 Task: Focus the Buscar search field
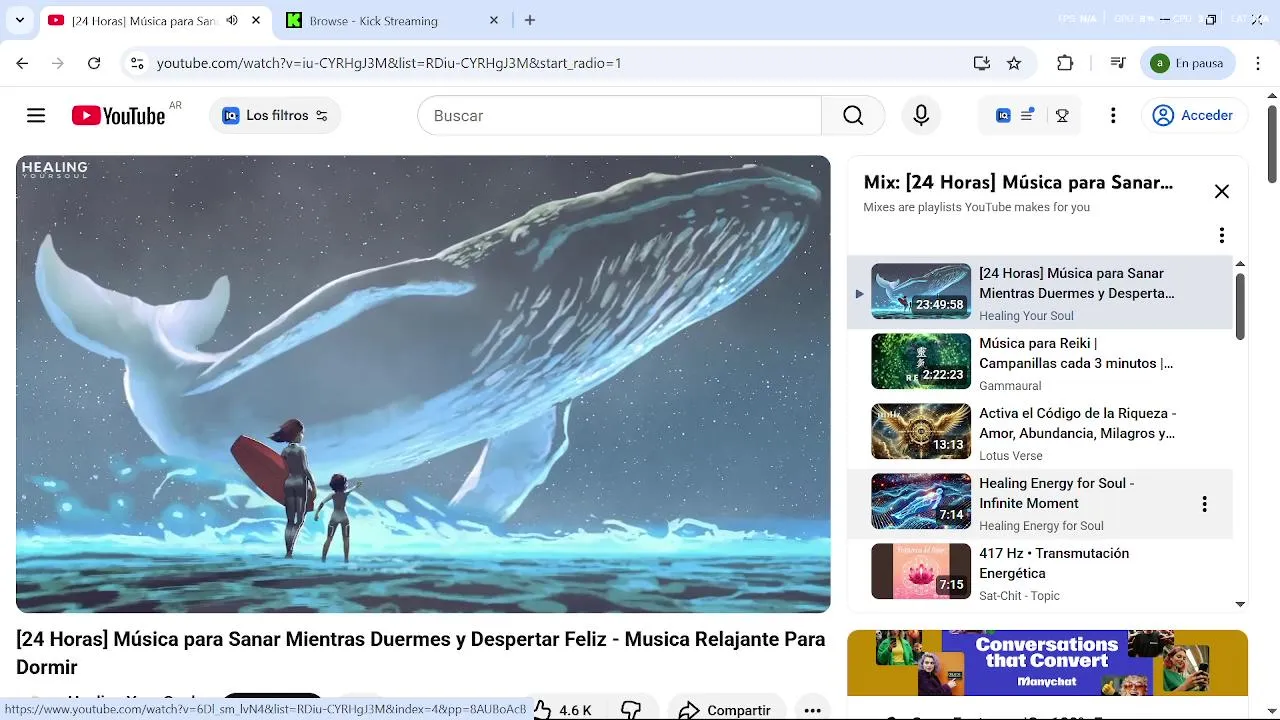(619, 116)
